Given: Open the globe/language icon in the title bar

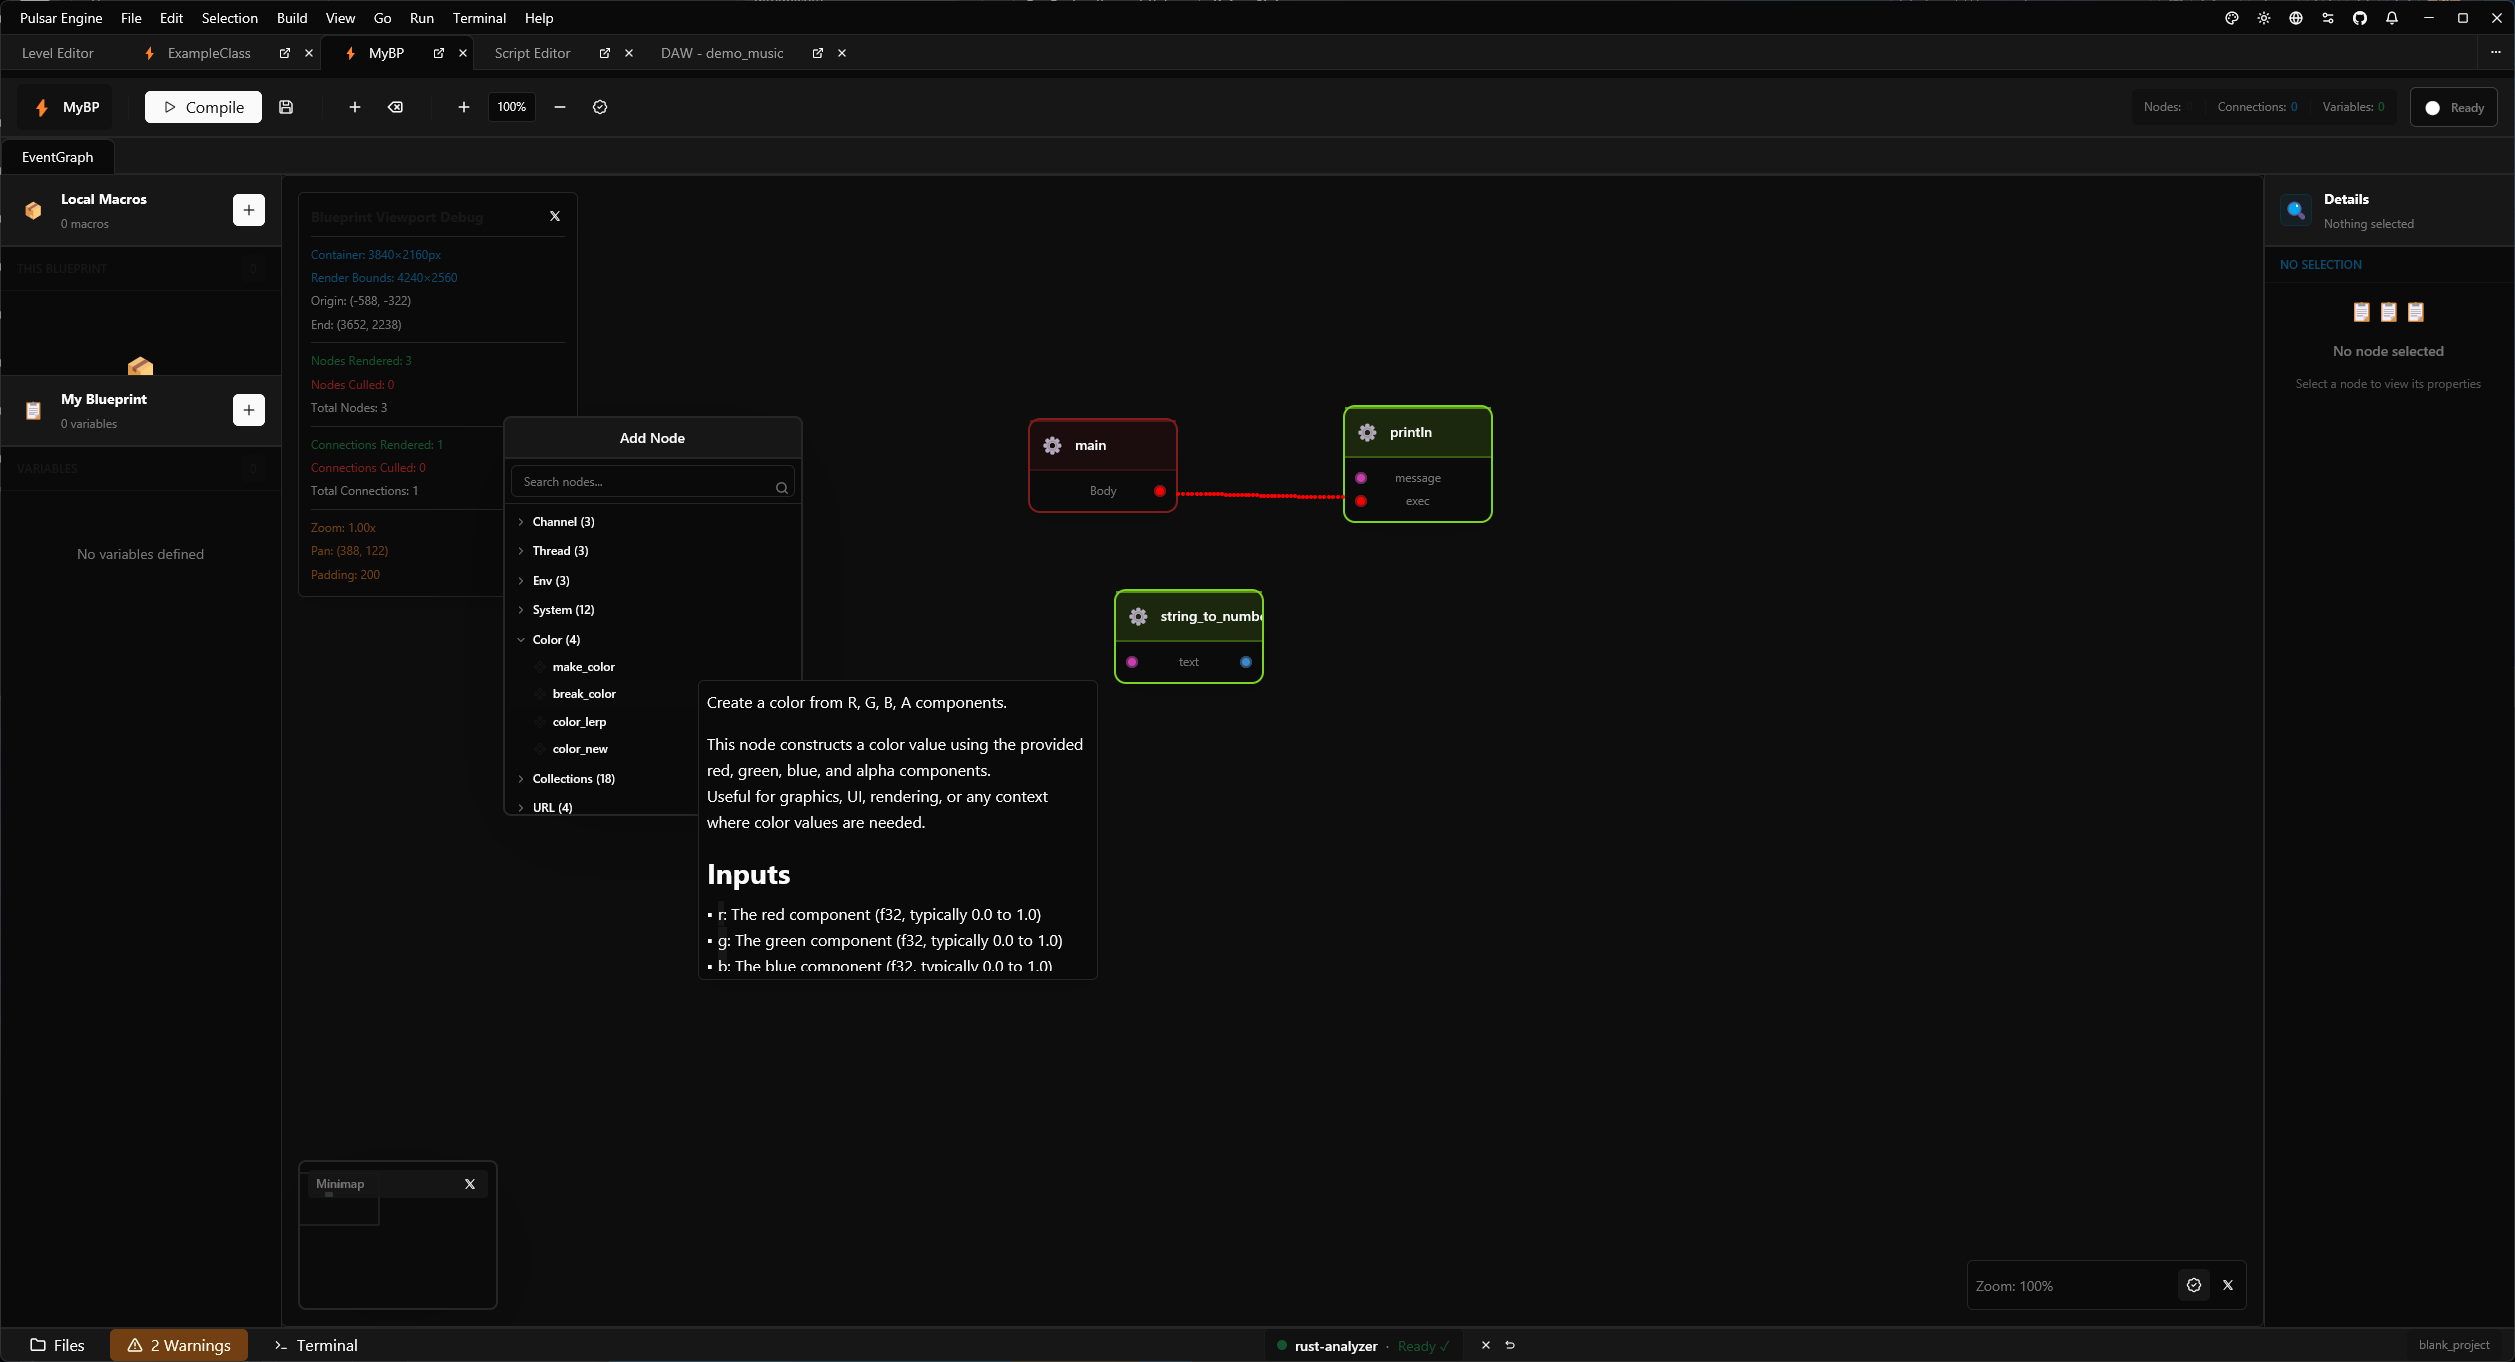Looking at the screenshot, I should coord(2295,18).
